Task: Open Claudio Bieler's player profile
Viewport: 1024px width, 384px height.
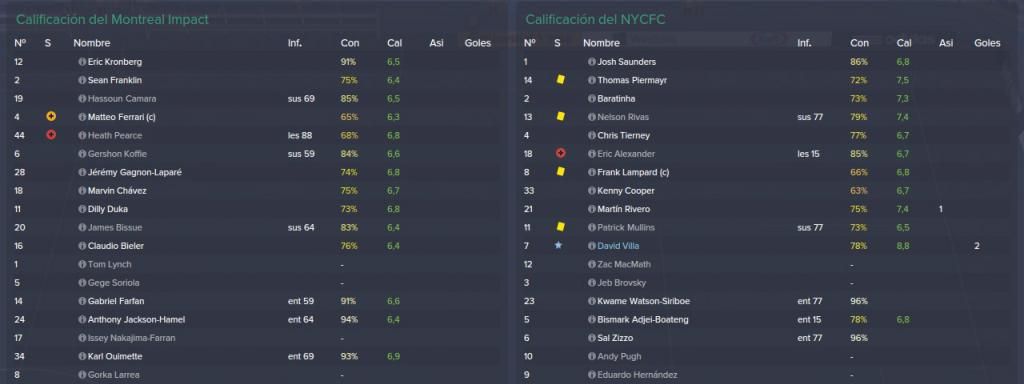Action: pyautogui.click(x=116, y=246)
